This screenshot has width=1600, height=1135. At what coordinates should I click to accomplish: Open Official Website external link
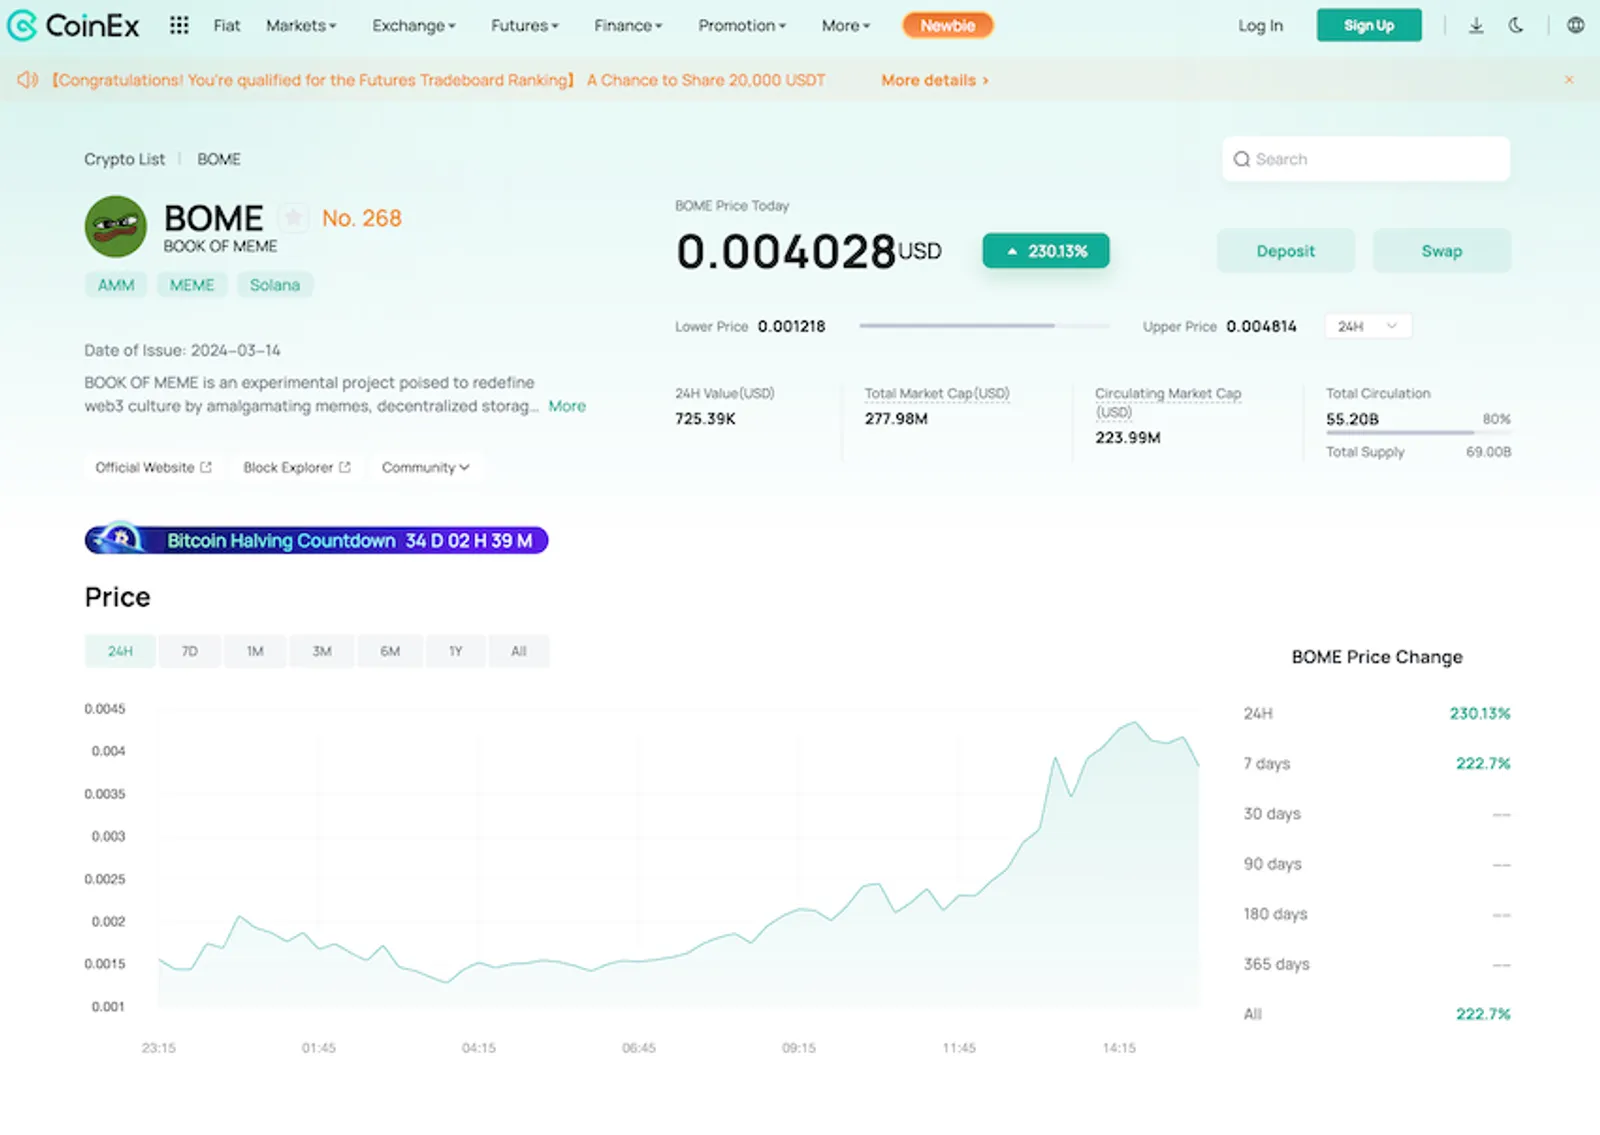click(154, 467)
